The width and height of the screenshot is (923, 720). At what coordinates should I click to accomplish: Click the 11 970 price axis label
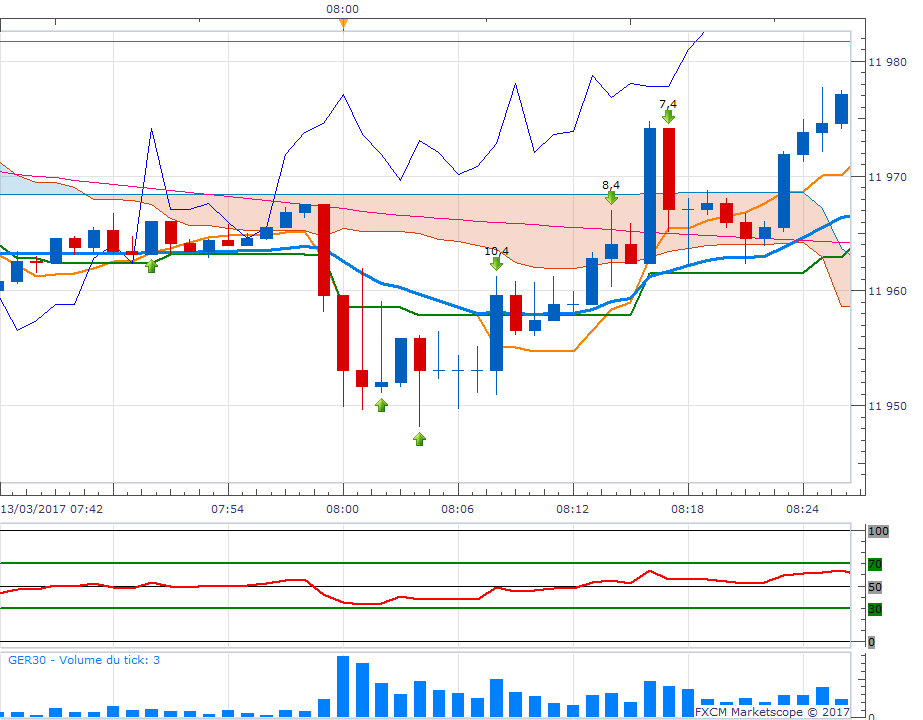pyautogui.click(x=887, y=177)
